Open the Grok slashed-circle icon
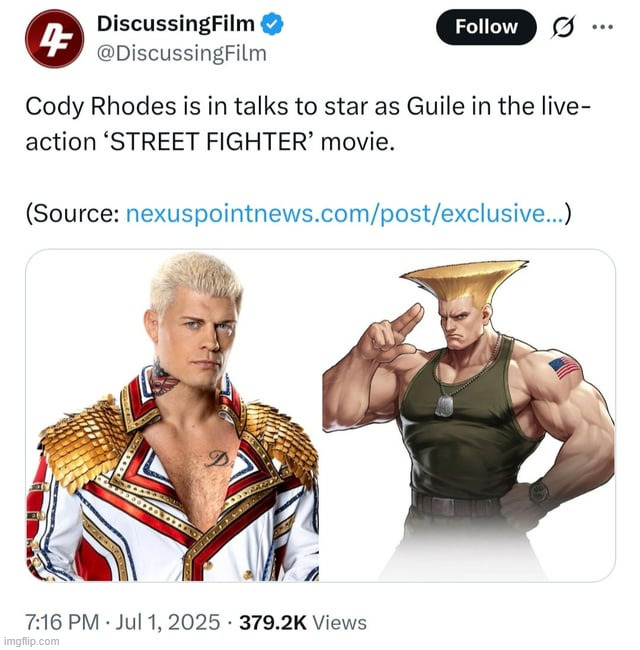Screen dimensions: 640x650 click(x=563, y=27)
